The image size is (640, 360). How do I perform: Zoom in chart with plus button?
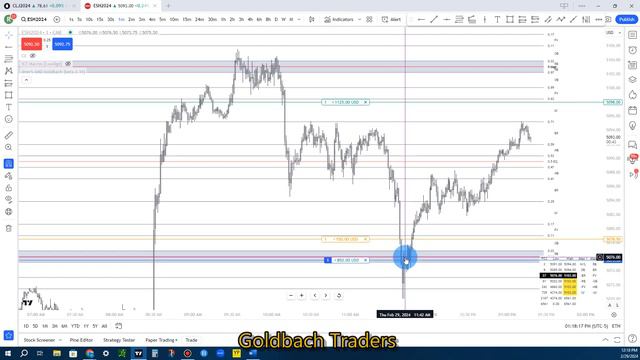coord(302,296)
